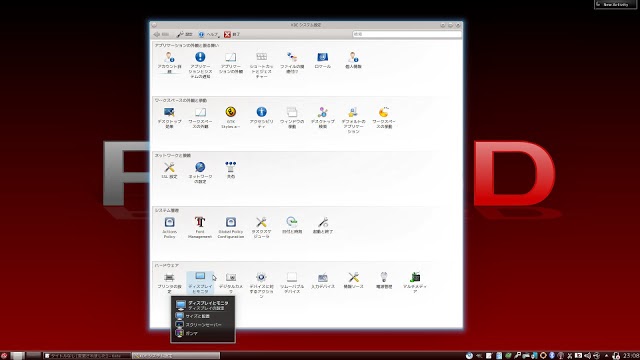Open Multimedia (マルチメディア) settings
Viewport: 640px width, 360px height.
[415, 283]
